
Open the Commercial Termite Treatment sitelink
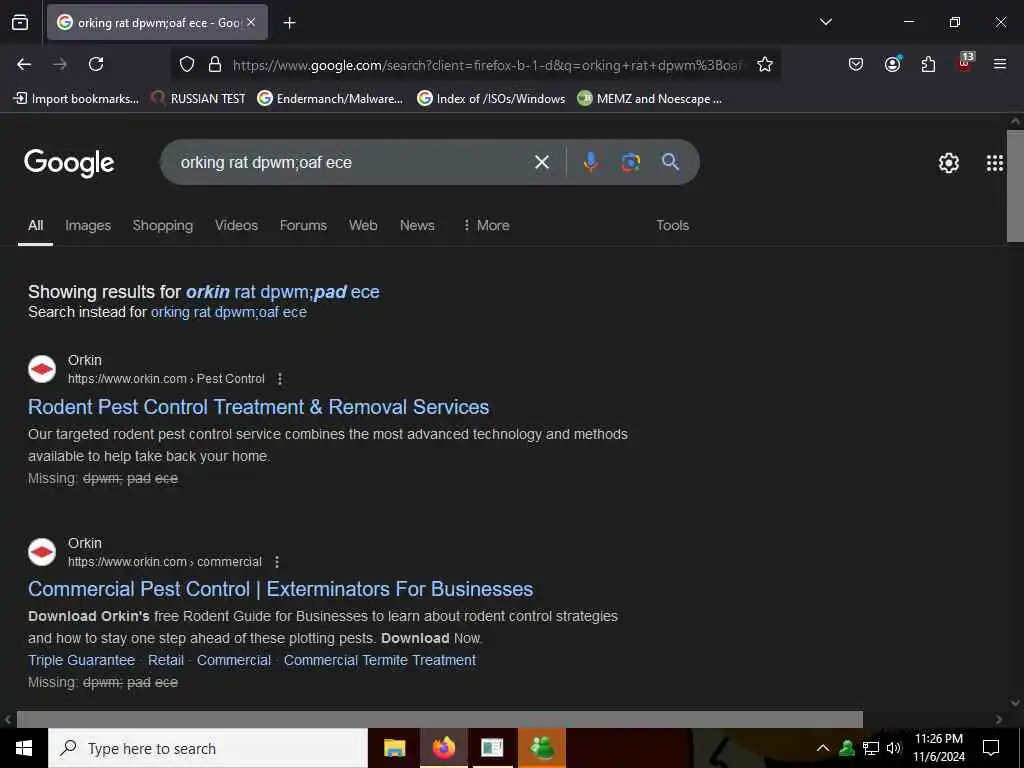click(379, 660)
